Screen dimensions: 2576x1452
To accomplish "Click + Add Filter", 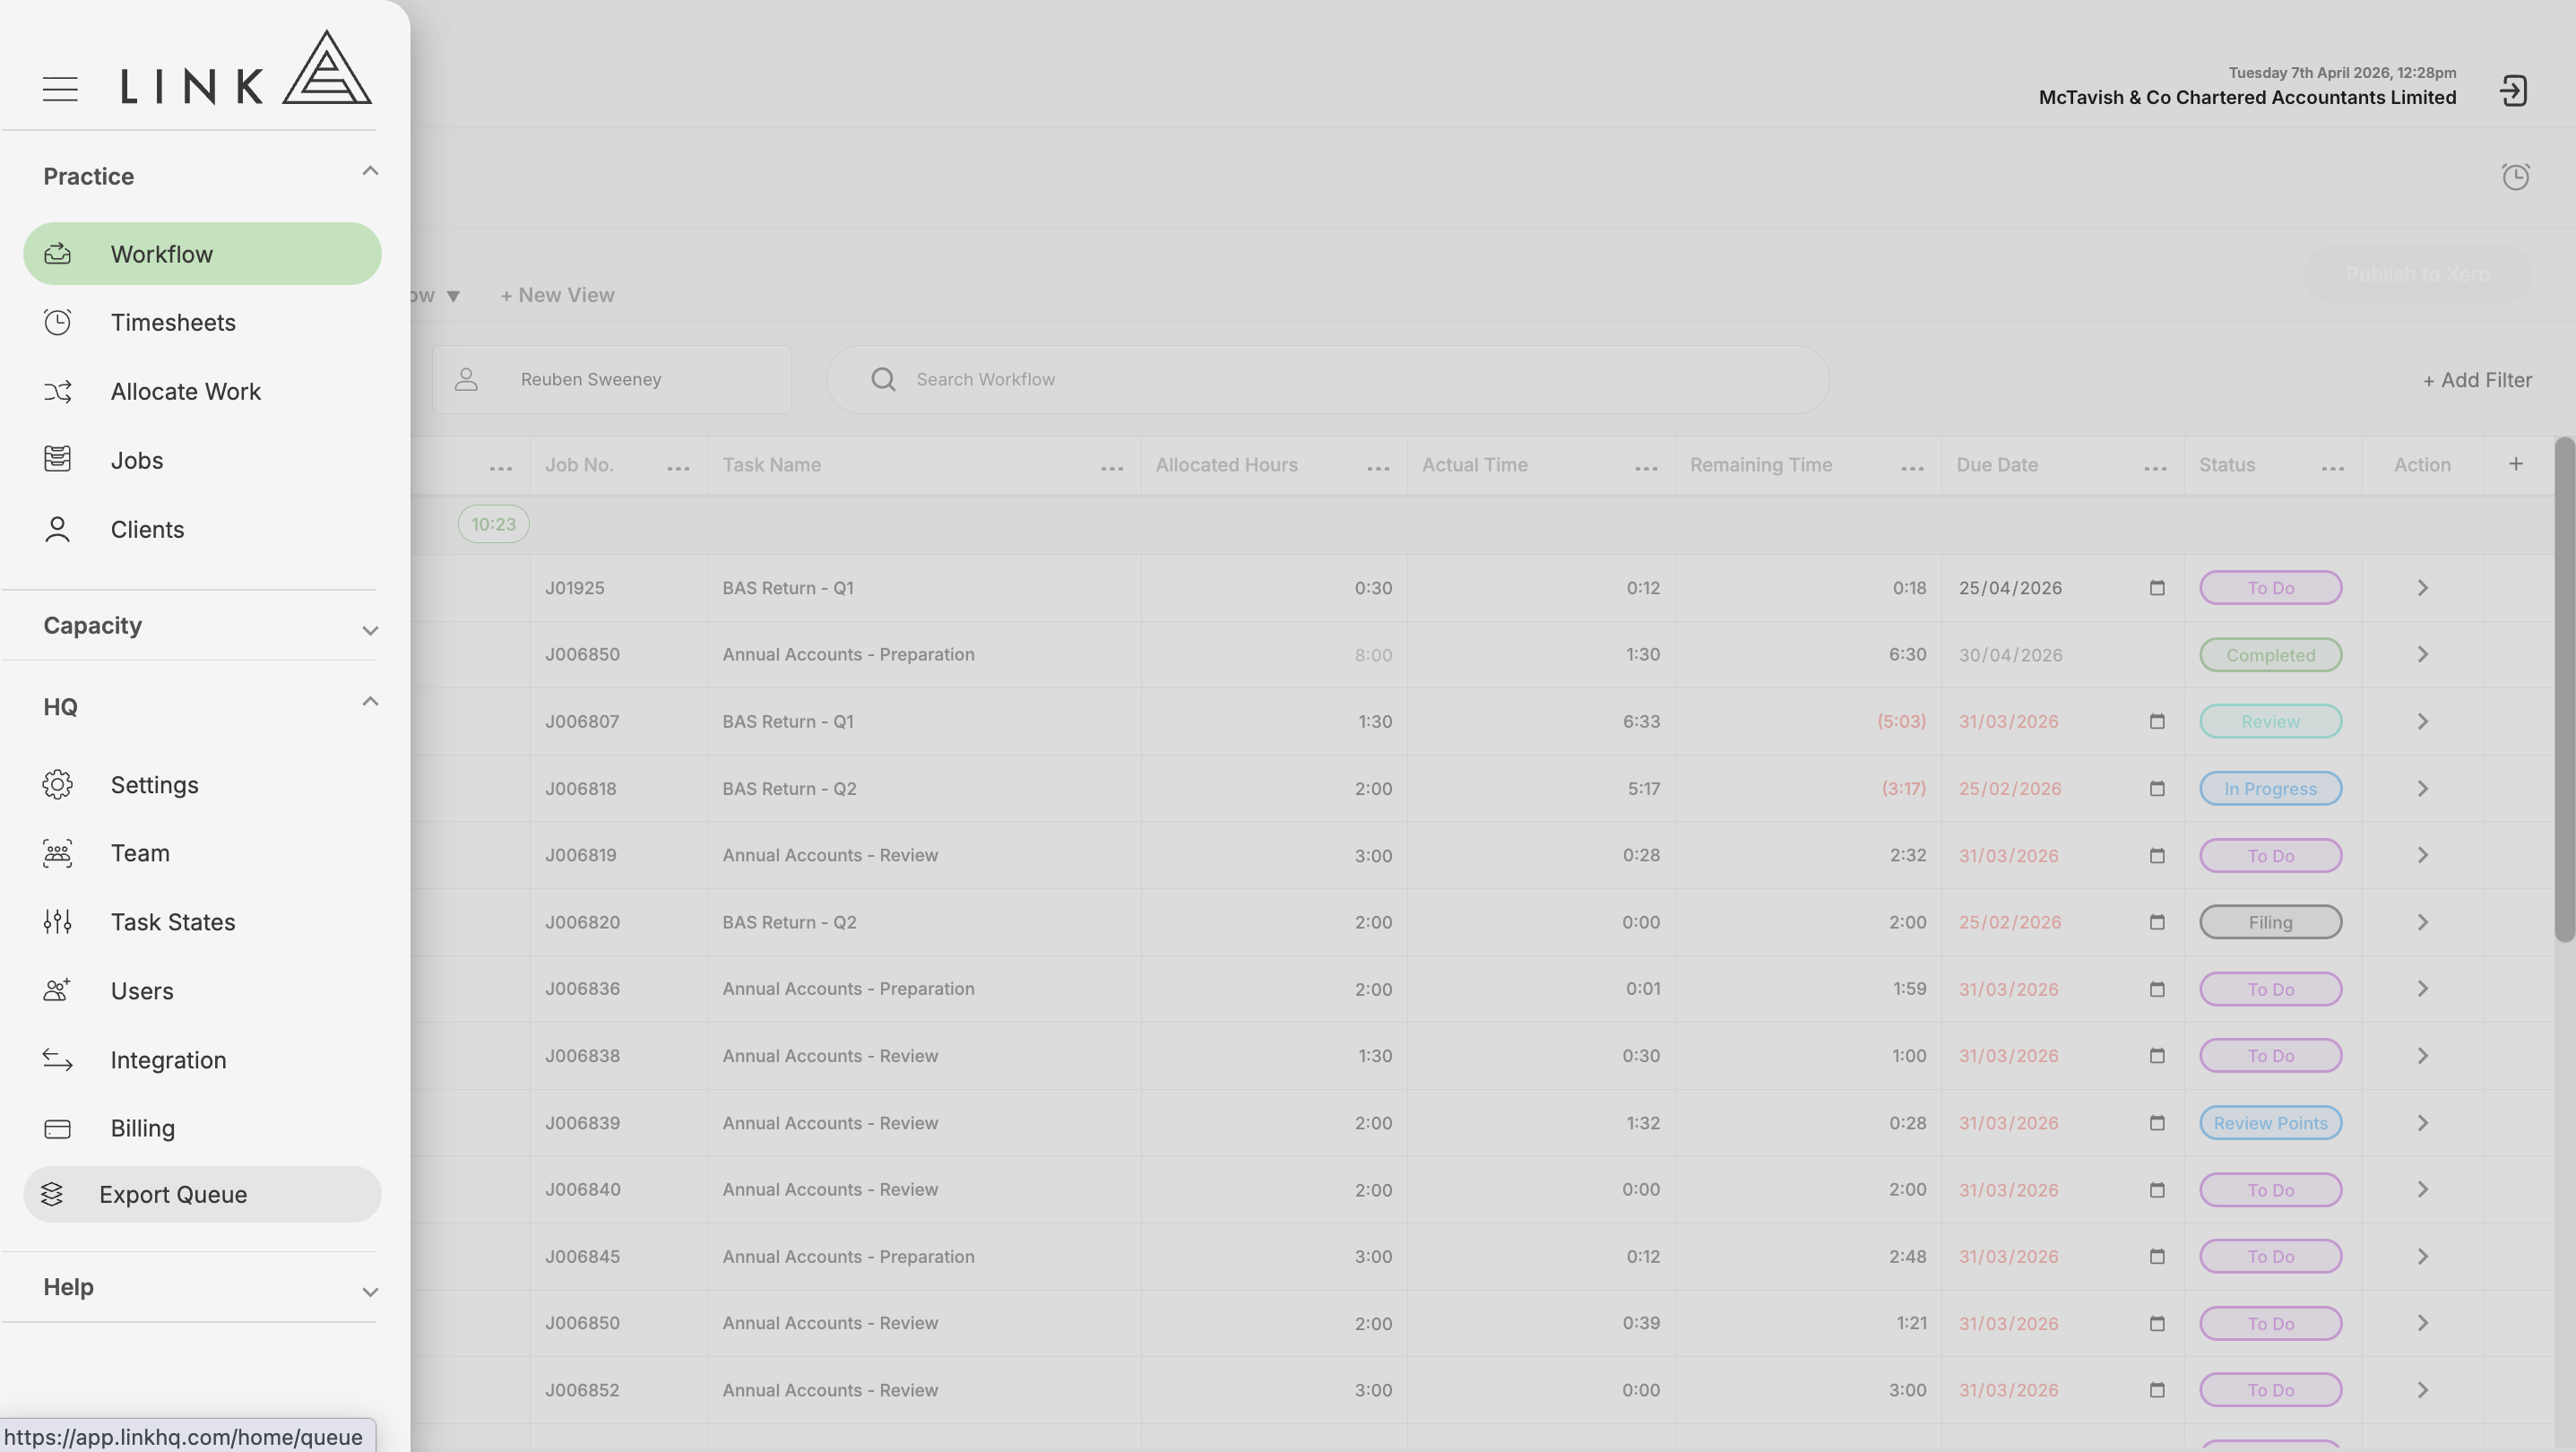I will coord(2477,380).
